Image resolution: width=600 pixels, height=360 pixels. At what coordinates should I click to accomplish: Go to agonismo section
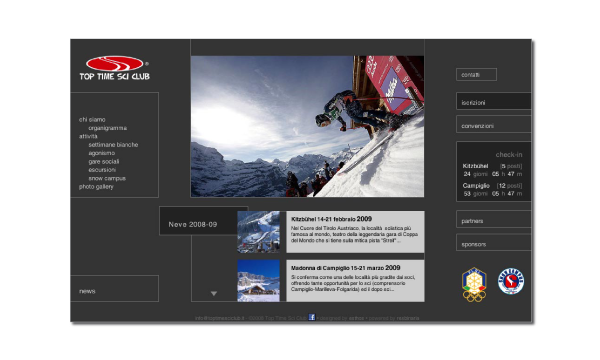[x=101, y=153]
